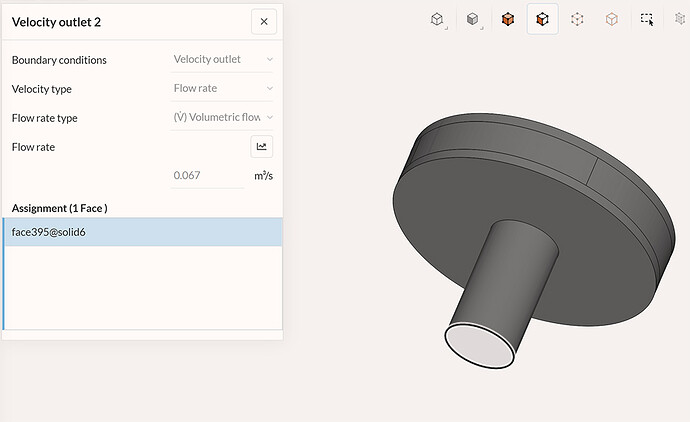Activate the select nodes orange outline cube
Image resolution: width=690 pixels, height=422 pixels.
point(612,19)
